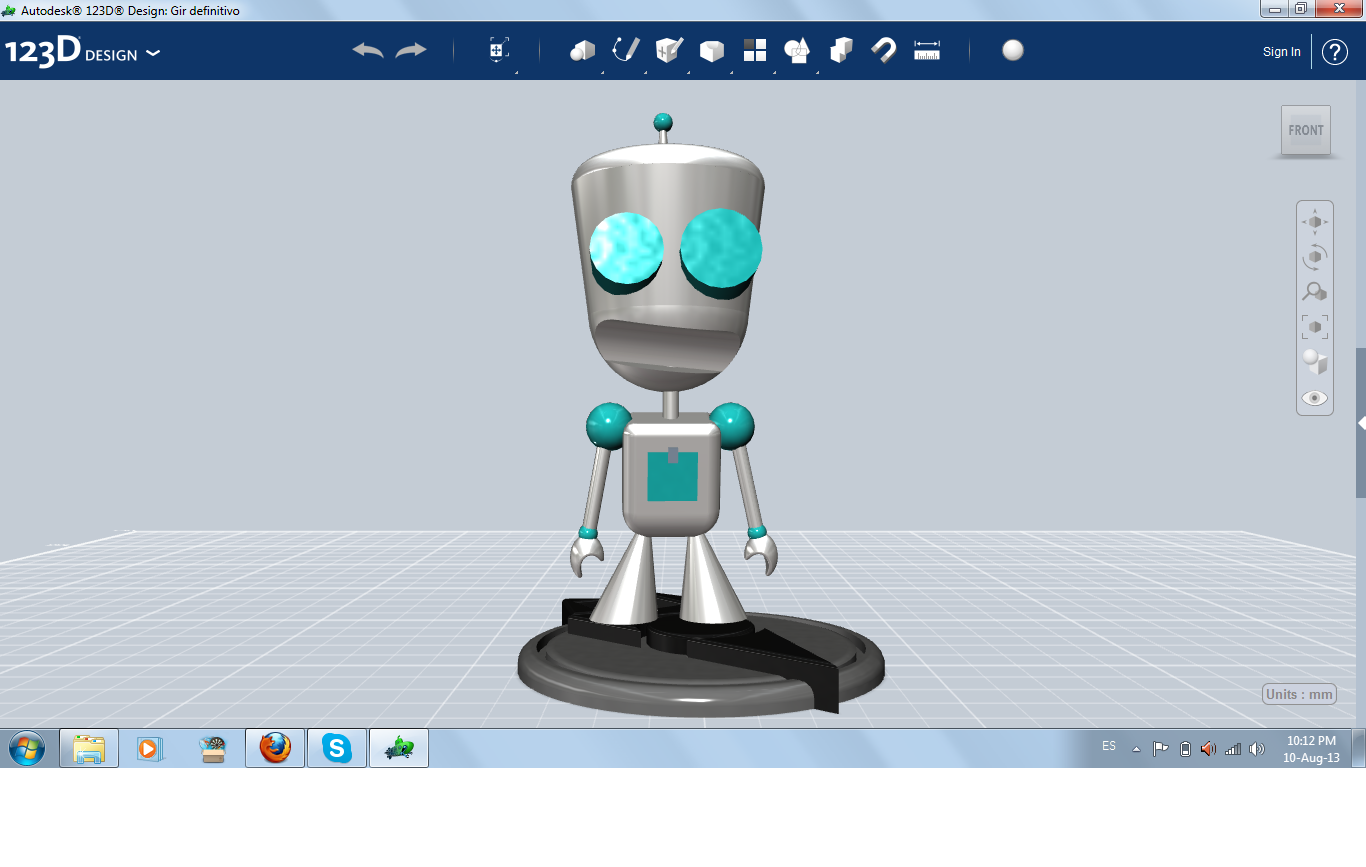This screenshot has height=867, width=1366.
Task: Redo the last undone action
Action: [411, 50]
